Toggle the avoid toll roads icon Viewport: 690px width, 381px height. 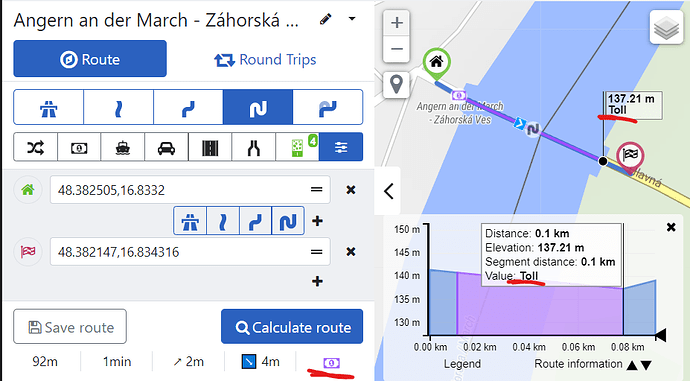tap(79, 147)
